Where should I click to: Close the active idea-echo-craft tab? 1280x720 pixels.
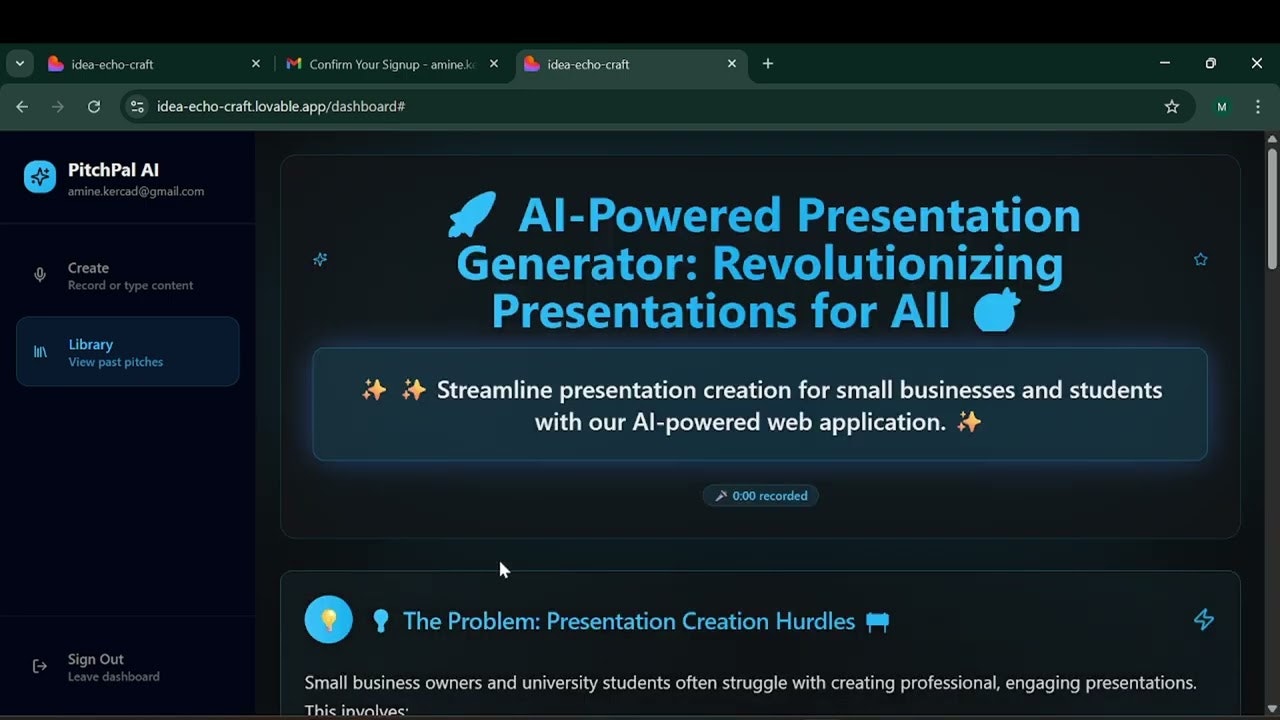(732, 63)
